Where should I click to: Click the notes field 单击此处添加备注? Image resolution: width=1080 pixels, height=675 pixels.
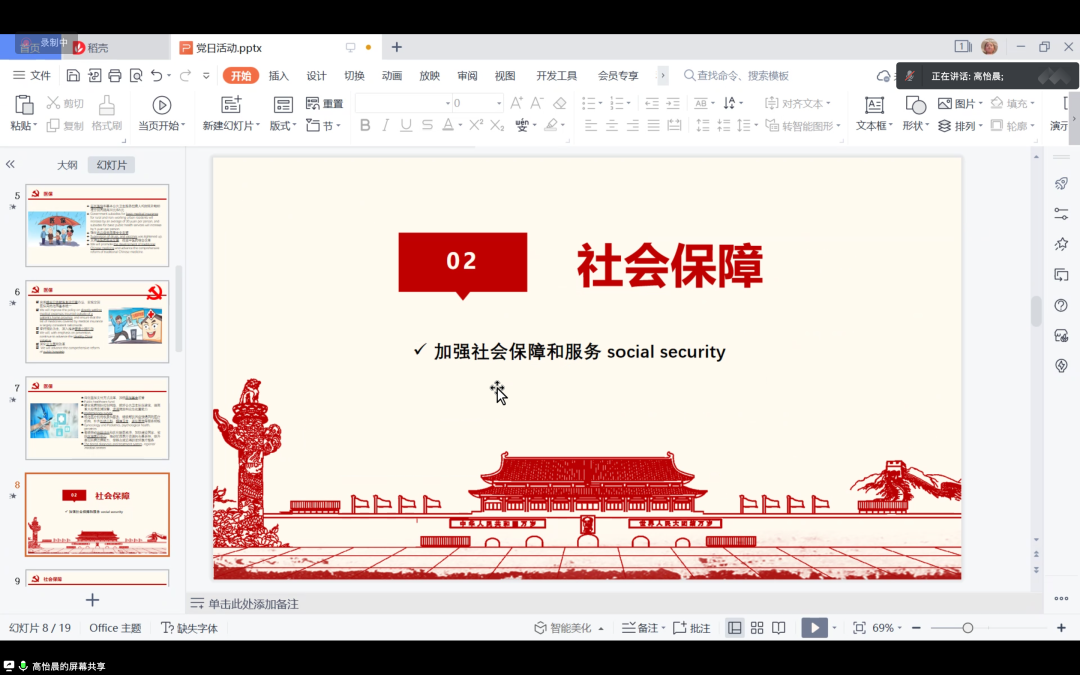point(253,604)
